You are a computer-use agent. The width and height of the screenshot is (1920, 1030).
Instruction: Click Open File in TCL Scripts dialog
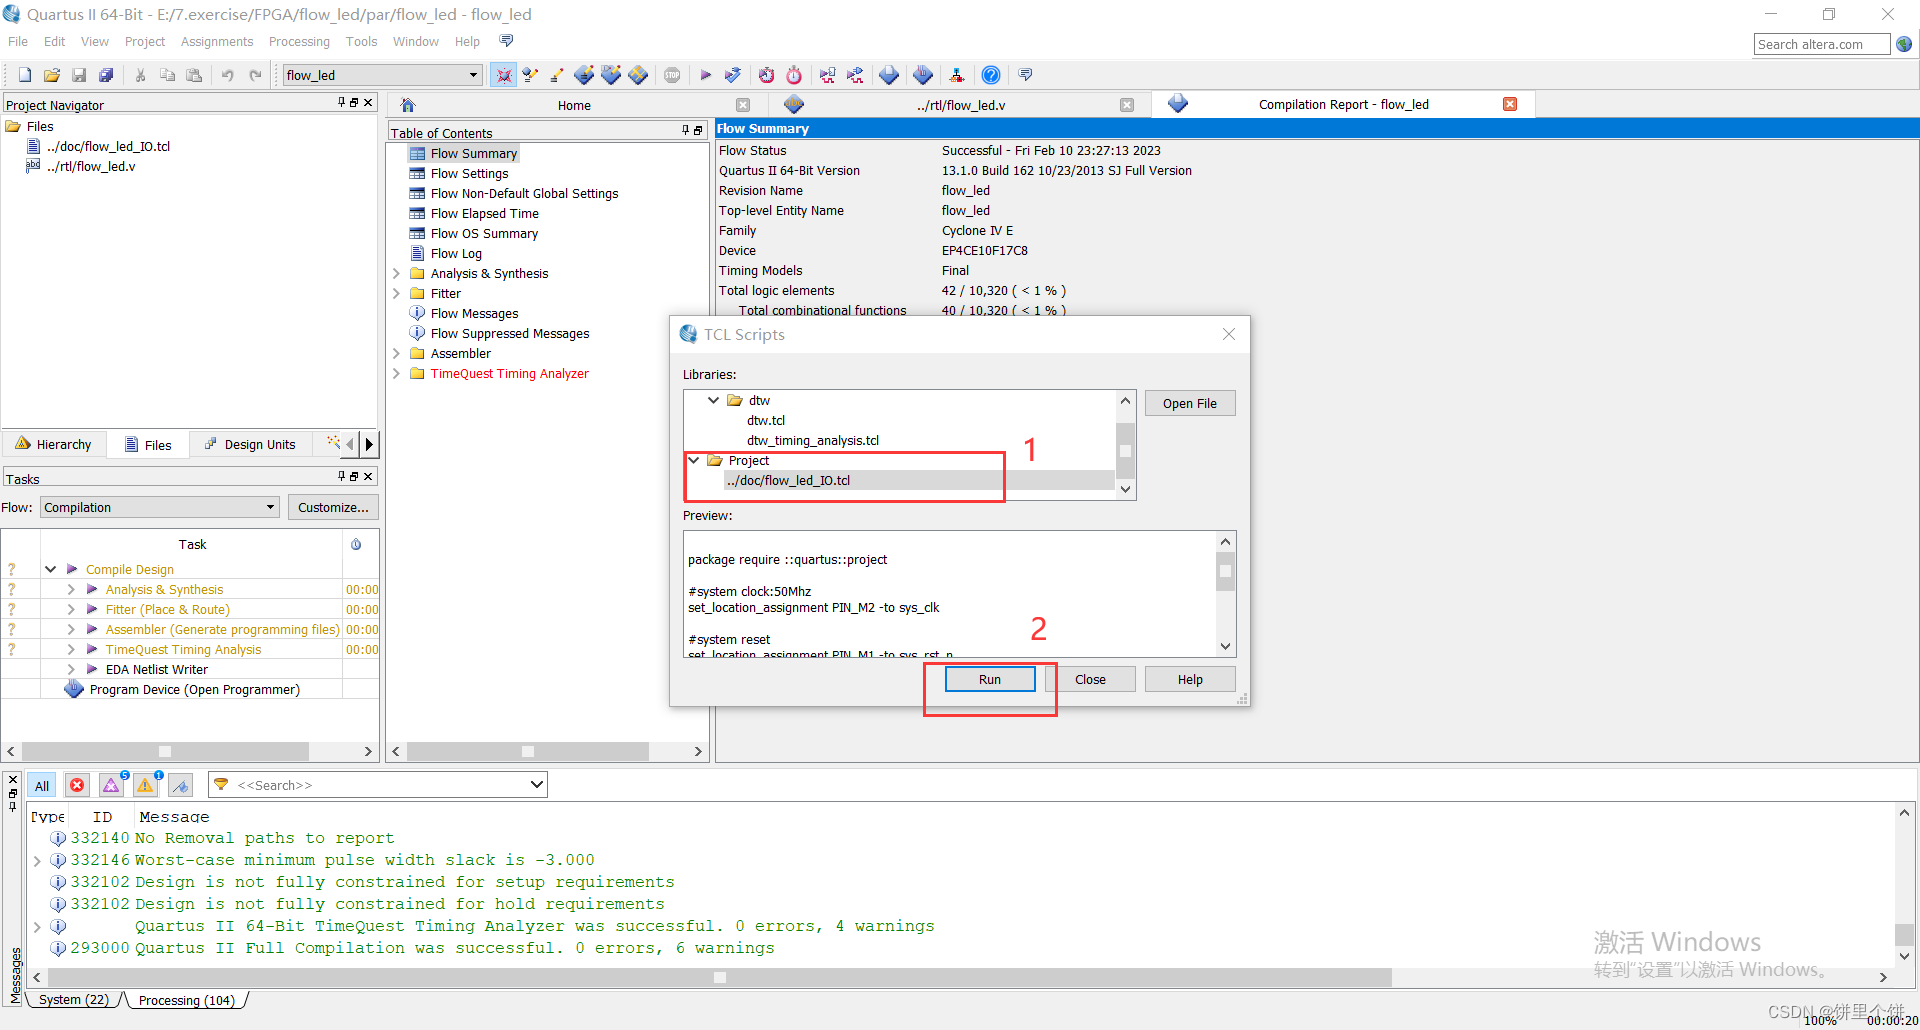point(1190,403)
